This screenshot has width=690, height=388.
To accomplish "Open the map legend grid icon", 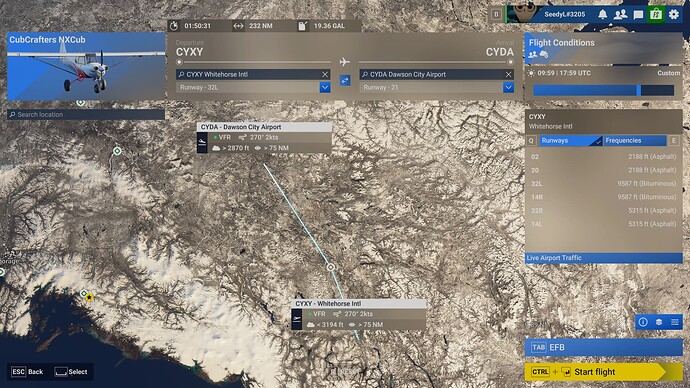I will (675, 322).
